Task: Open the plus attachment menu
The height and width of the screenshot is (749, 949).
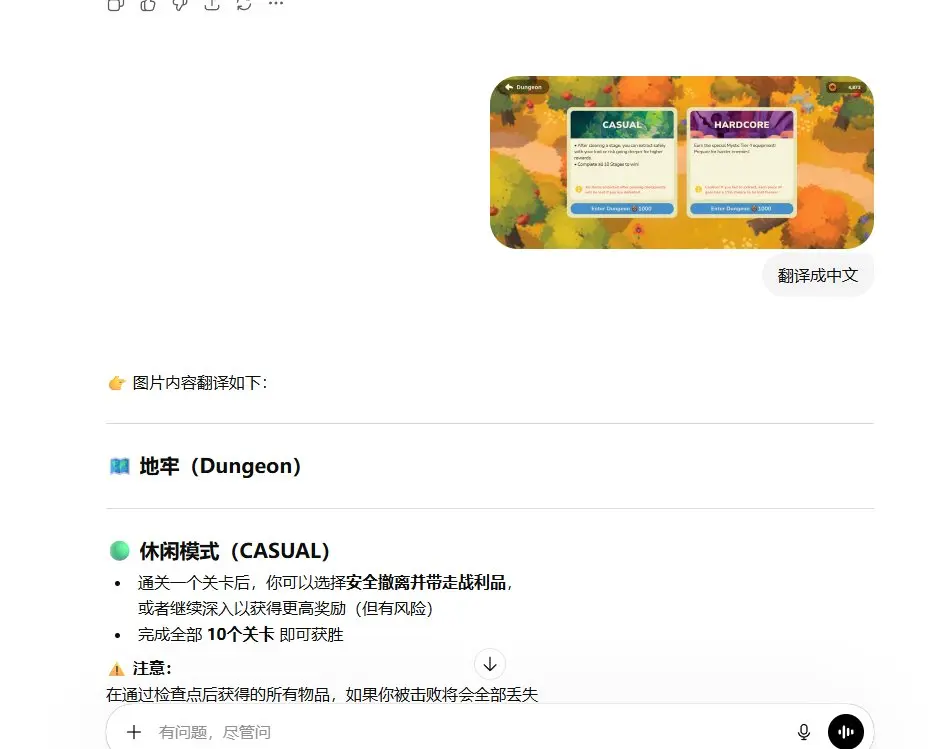Action: 134,732
